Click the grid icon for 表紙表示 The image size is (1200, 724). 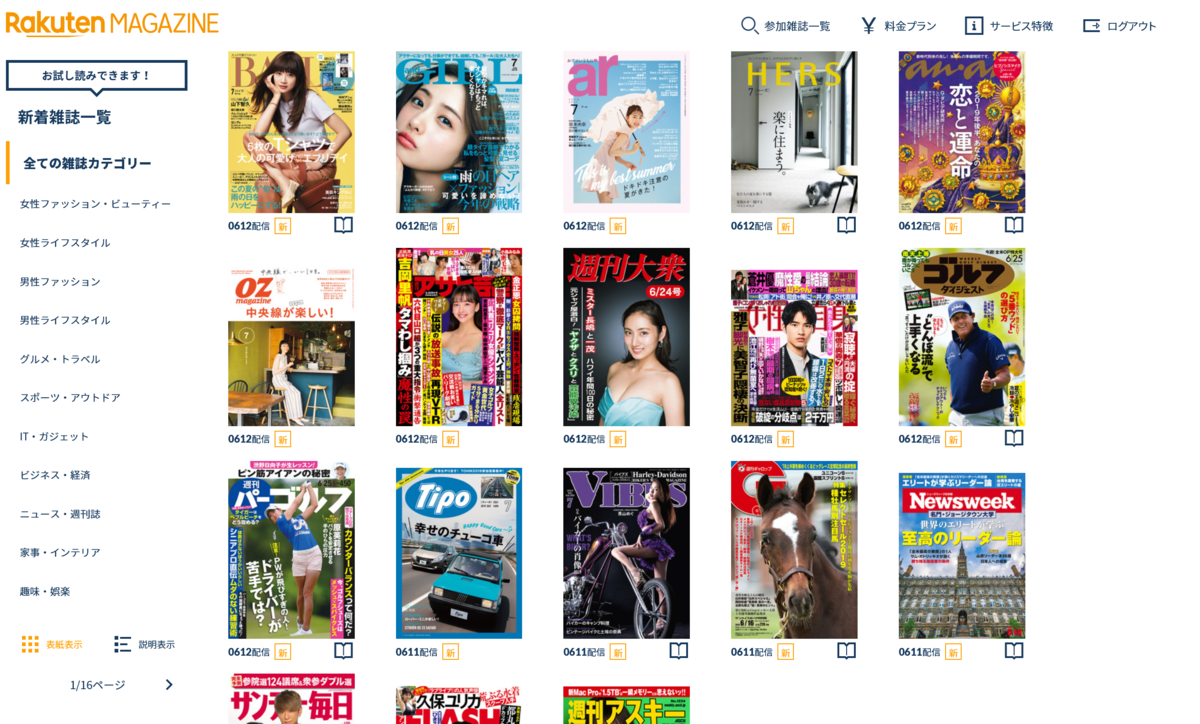pyautogui.click(x=30, y=644)
